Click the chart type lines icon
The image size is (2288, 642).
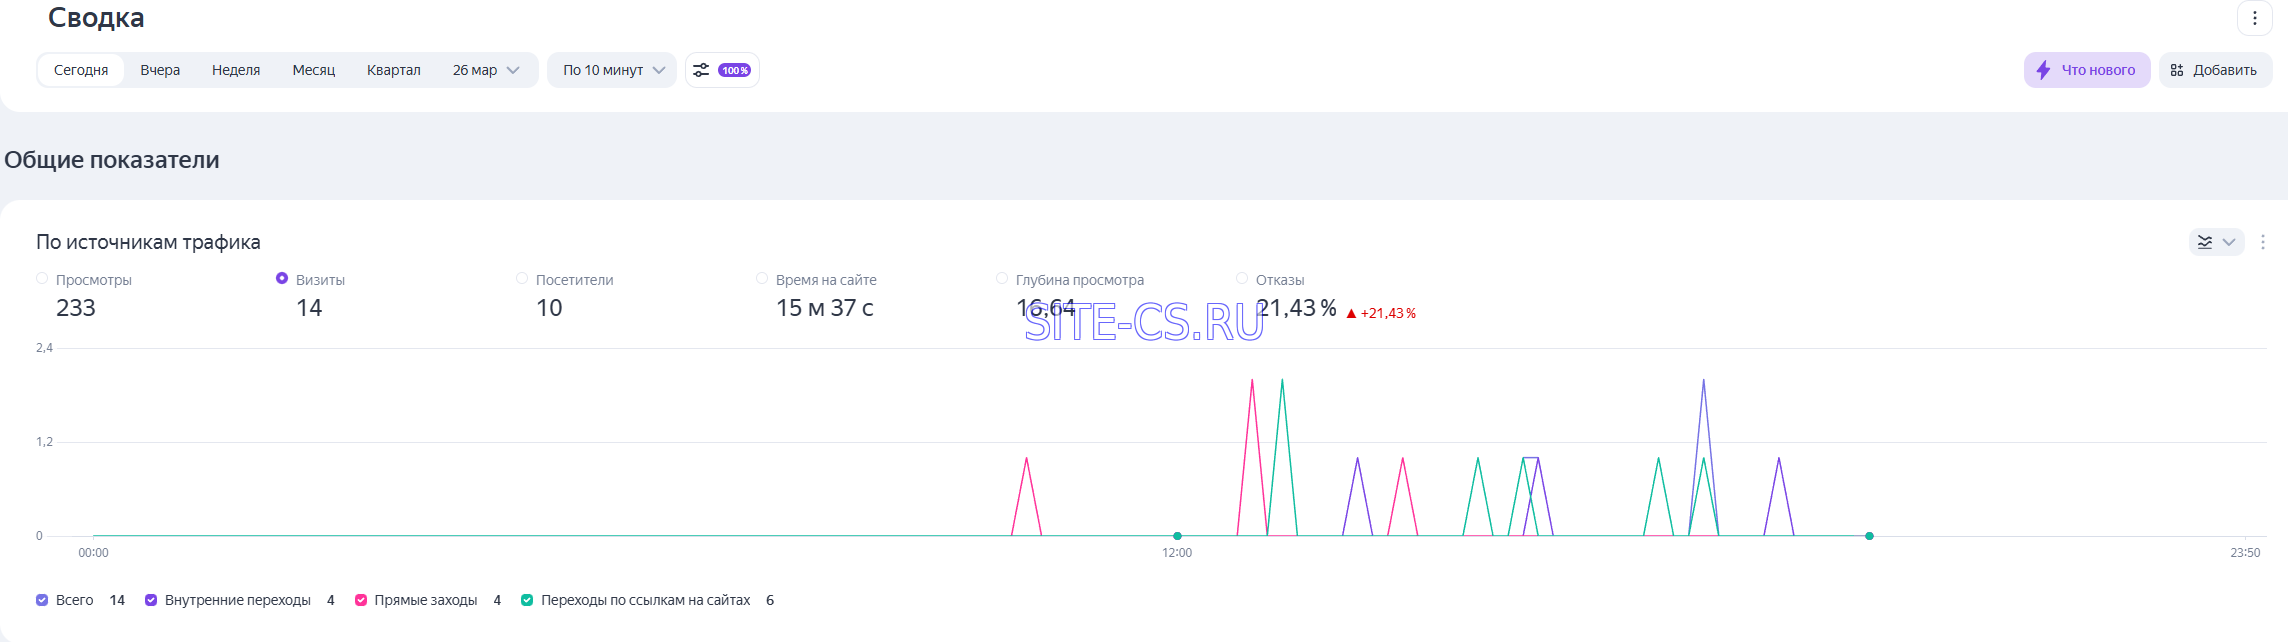click(x=2205, y=242)
